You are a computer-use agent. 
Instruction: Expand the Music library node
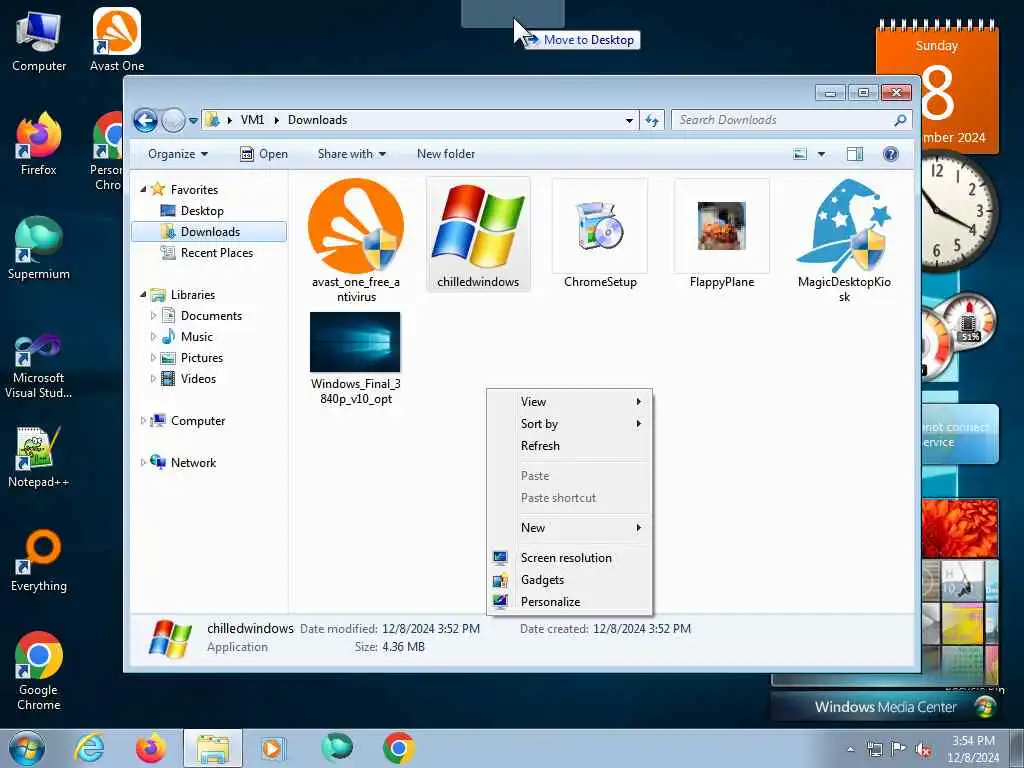click(153, 337)
